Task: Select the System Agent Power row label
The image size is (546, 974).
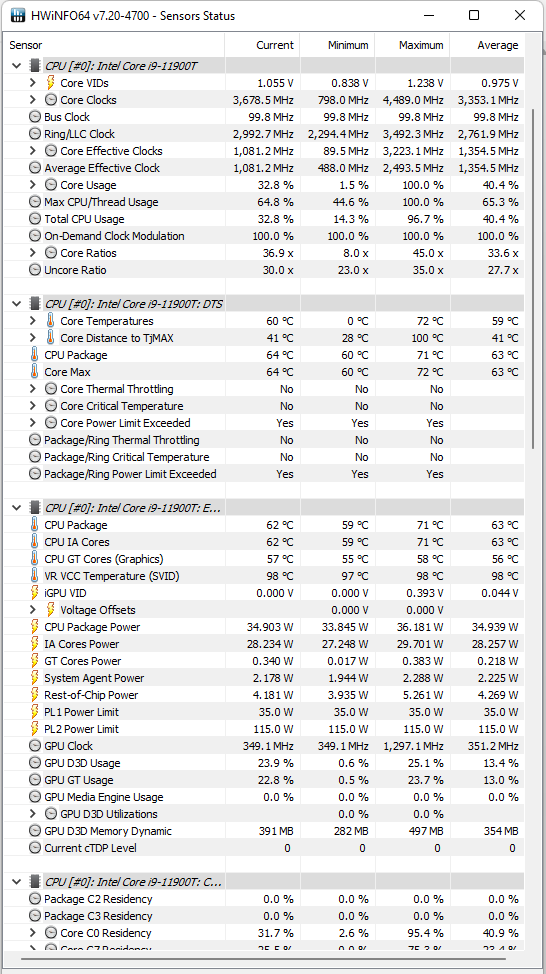Action: tap(94, 678)
